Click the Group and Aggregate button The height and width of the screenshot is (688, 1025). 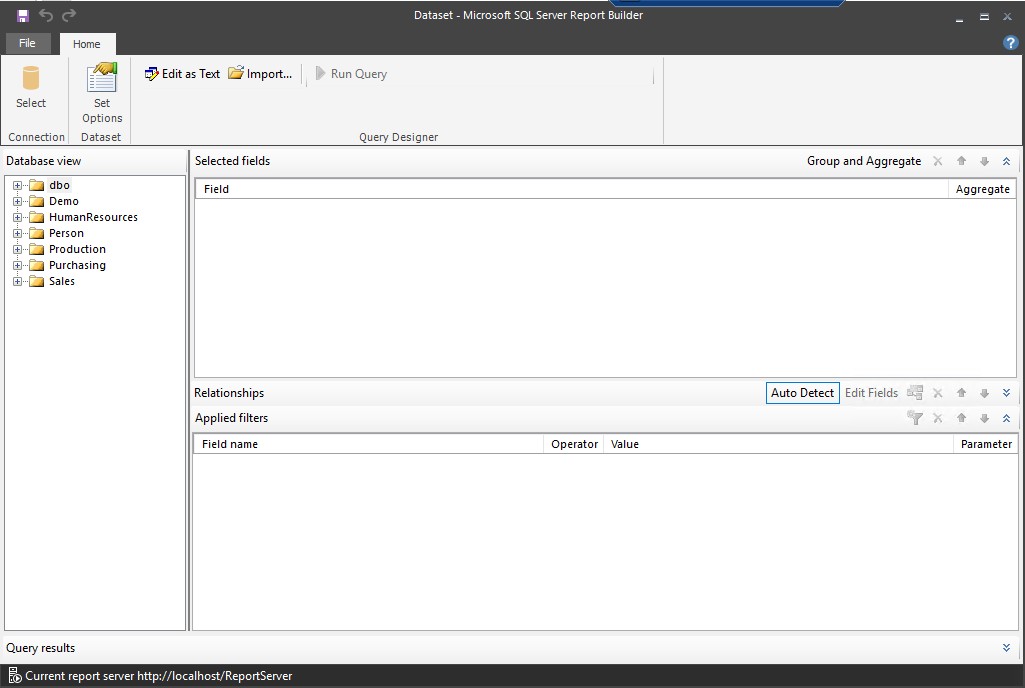864,161
